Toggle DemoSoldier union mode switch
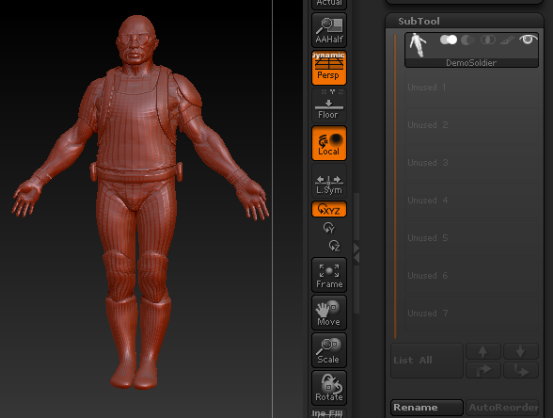The width and height of the screenshot is (554, 418). [448, 40]
